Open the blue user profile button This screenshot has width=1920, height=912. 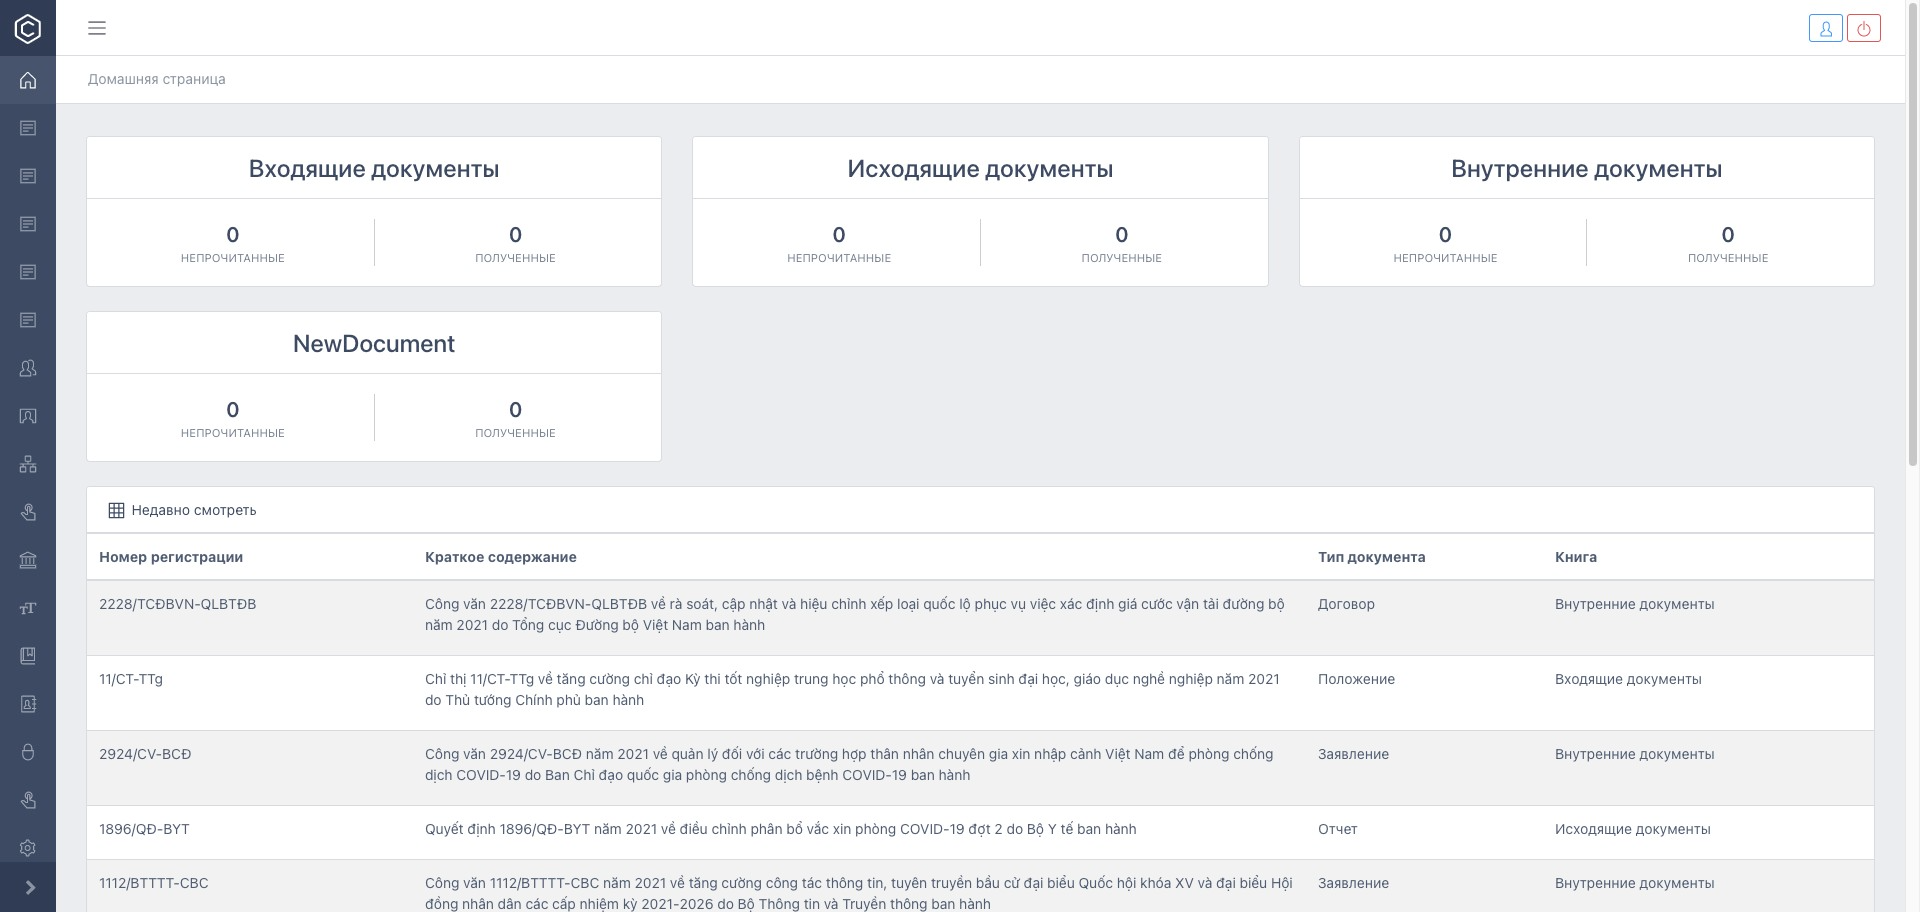[x=1825, y=28]
